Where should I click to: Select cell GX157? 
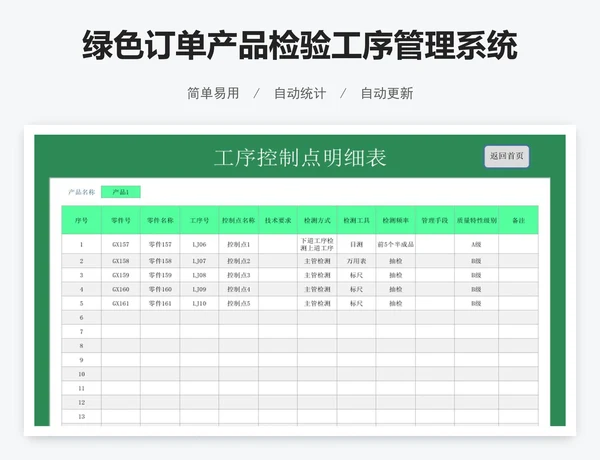(121, 244)
